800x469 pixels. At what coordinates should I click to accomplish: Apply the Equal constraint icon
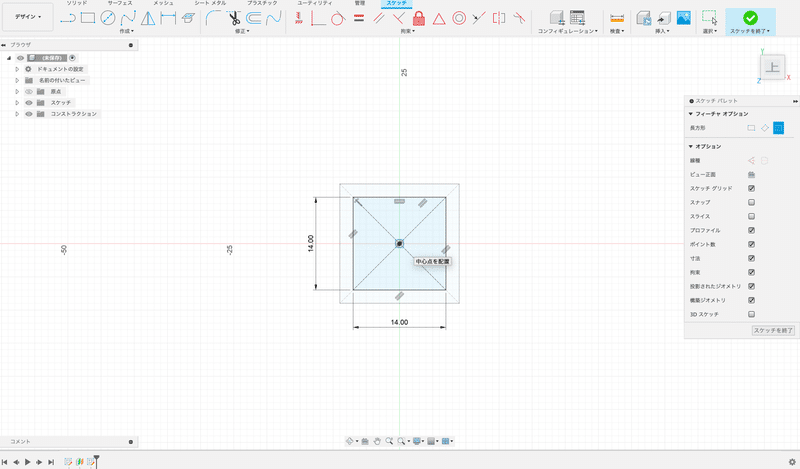[x=359, y=18]
